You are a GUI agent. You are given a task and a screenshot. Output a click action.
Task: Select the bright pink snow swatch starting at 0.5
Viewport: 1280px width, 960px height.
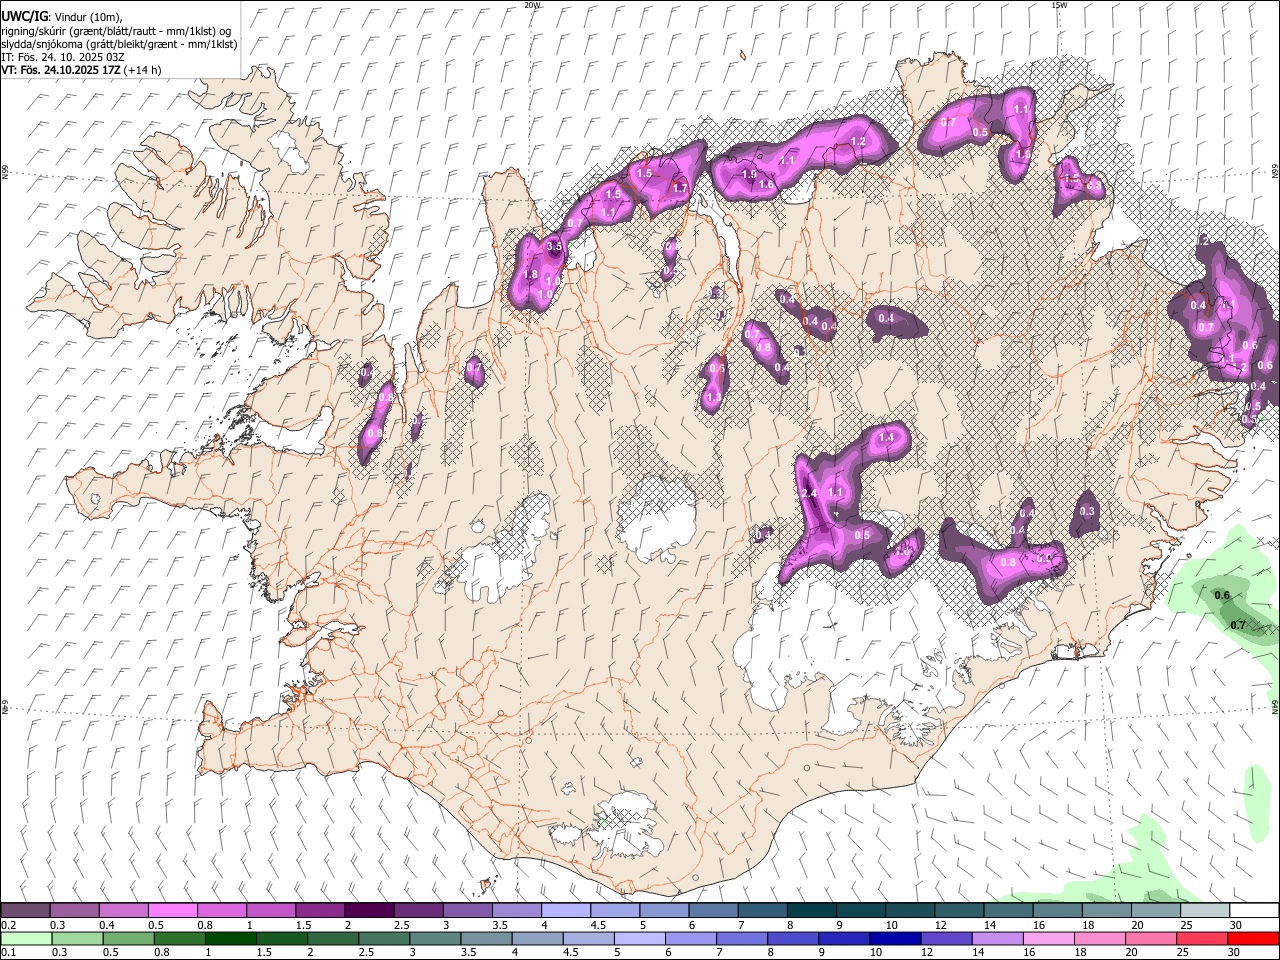(x=173, y=910)
